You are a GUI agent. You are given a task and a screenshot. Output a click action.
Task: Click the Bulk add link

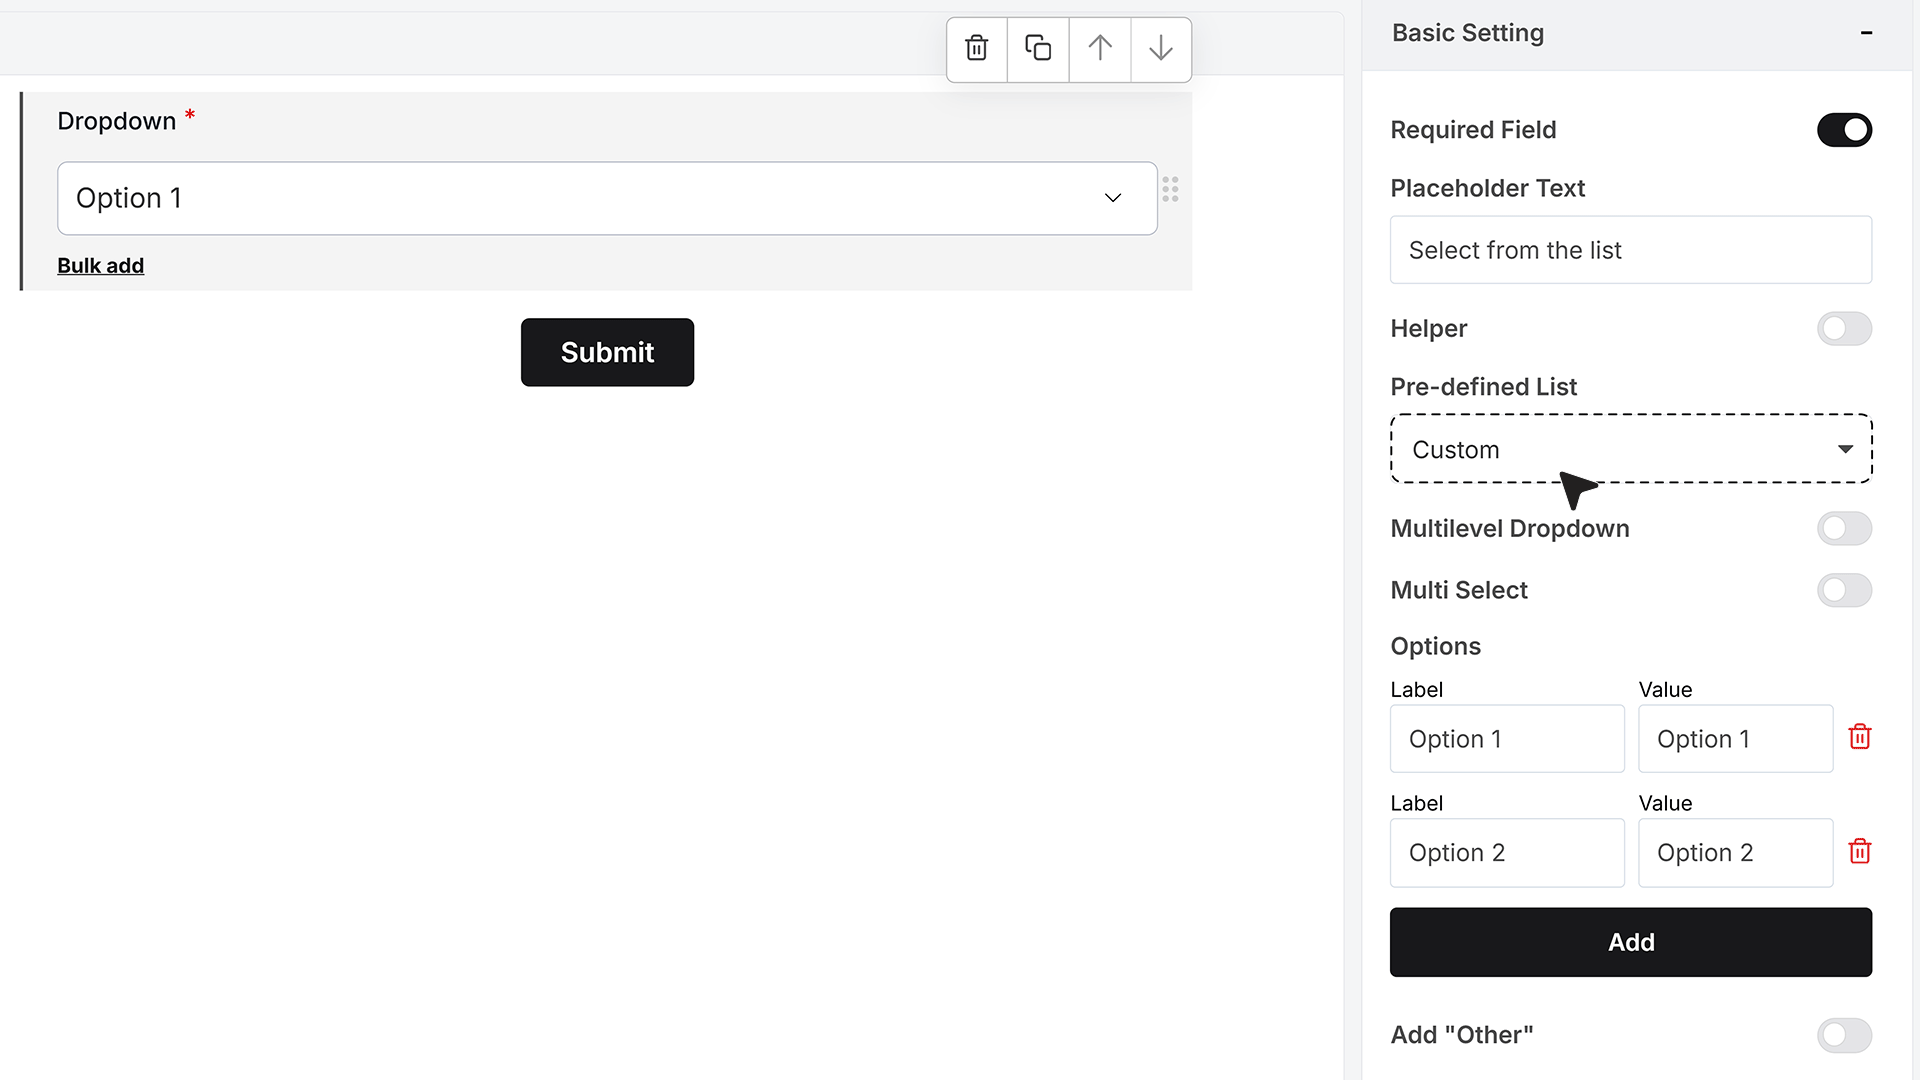[x=101, y=266]
